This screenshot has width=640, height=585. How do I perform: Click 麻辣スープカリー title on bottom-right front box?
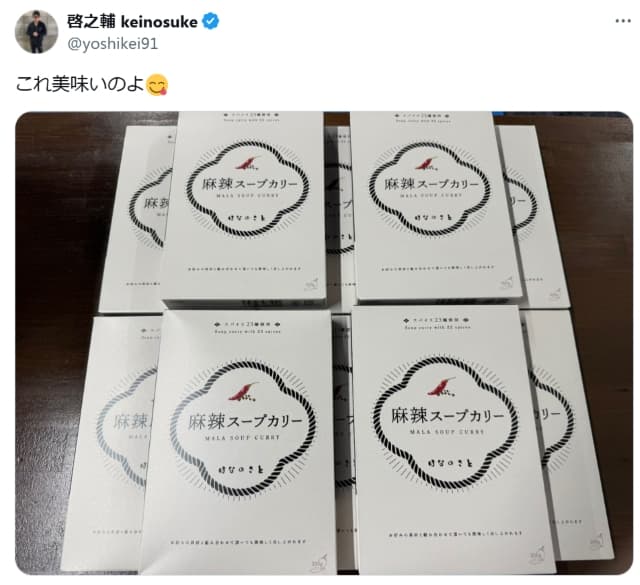[448, 416]
